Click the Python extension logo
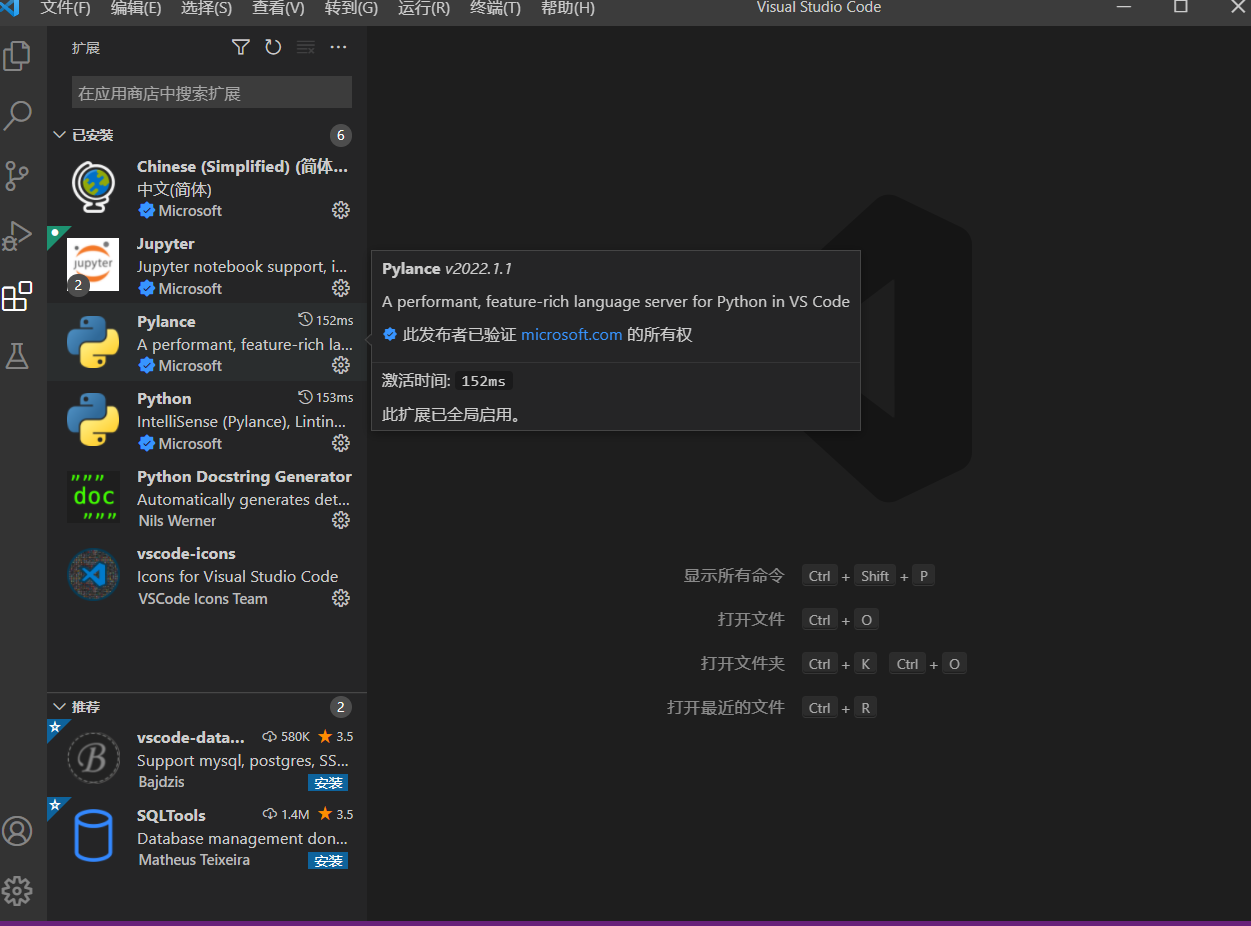 (x=93, y=419)
